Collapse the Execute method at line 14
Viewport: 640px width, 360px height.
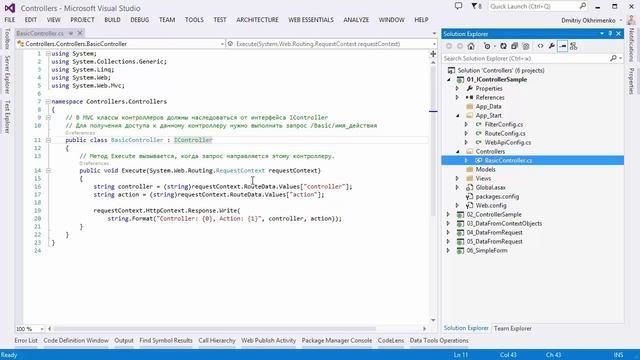(48, 171)
